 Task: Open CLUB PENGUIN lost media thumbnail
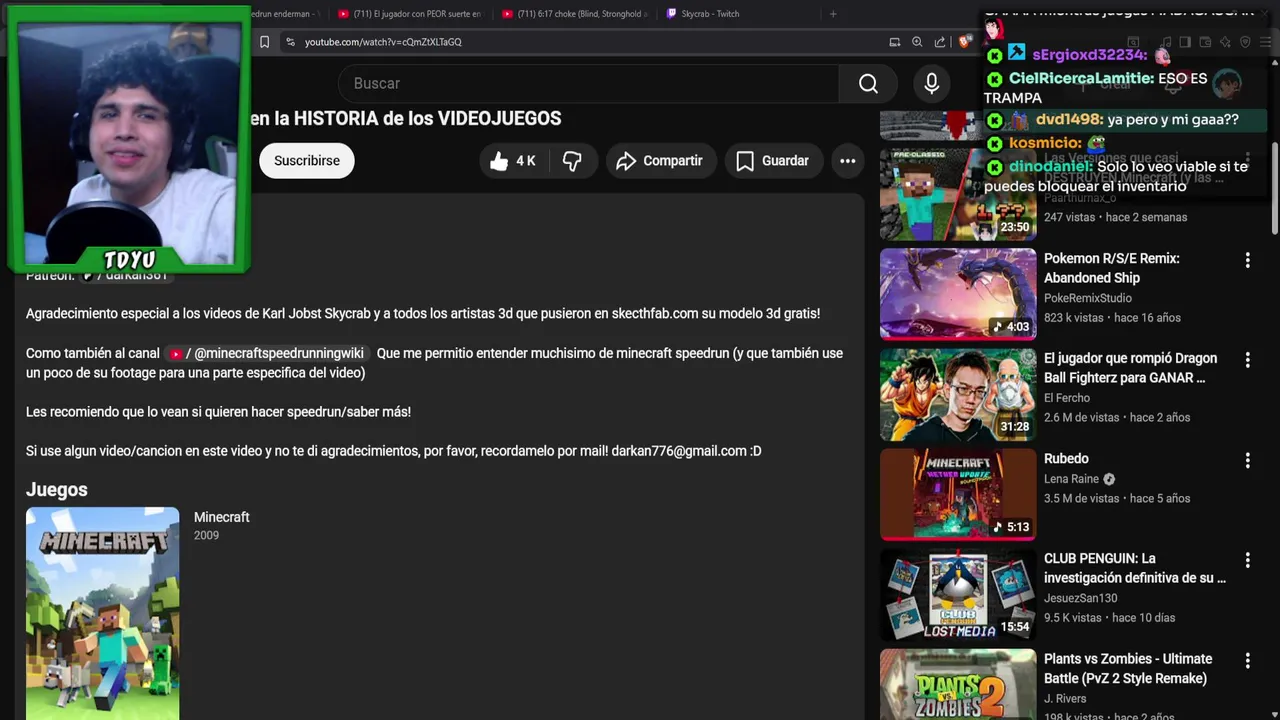coord(958,594)
